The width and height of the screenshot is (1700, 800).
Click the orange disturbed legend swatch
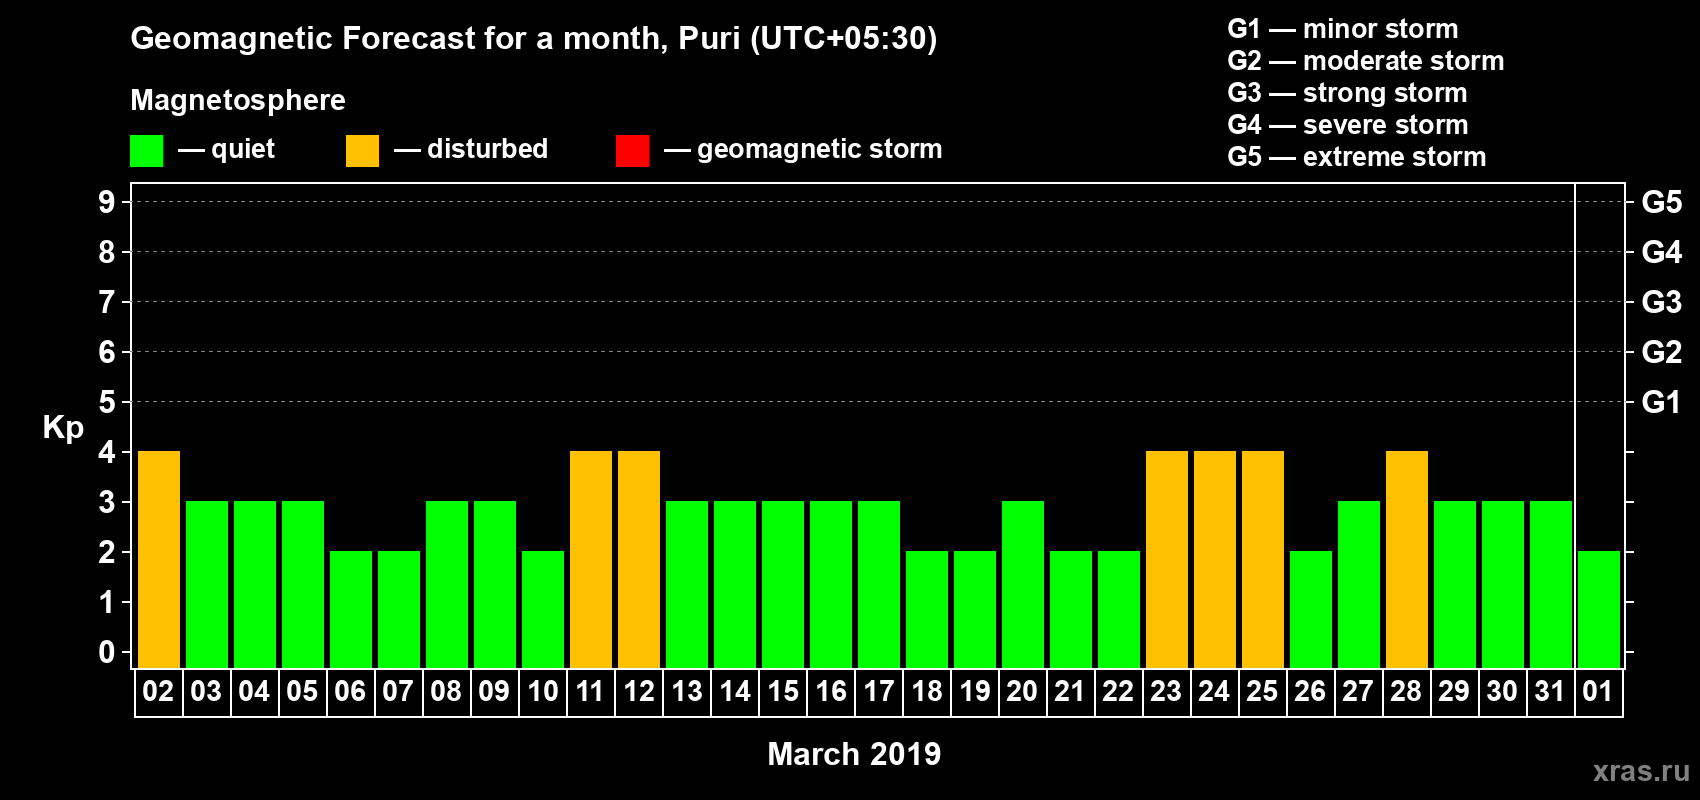[362, 151]
